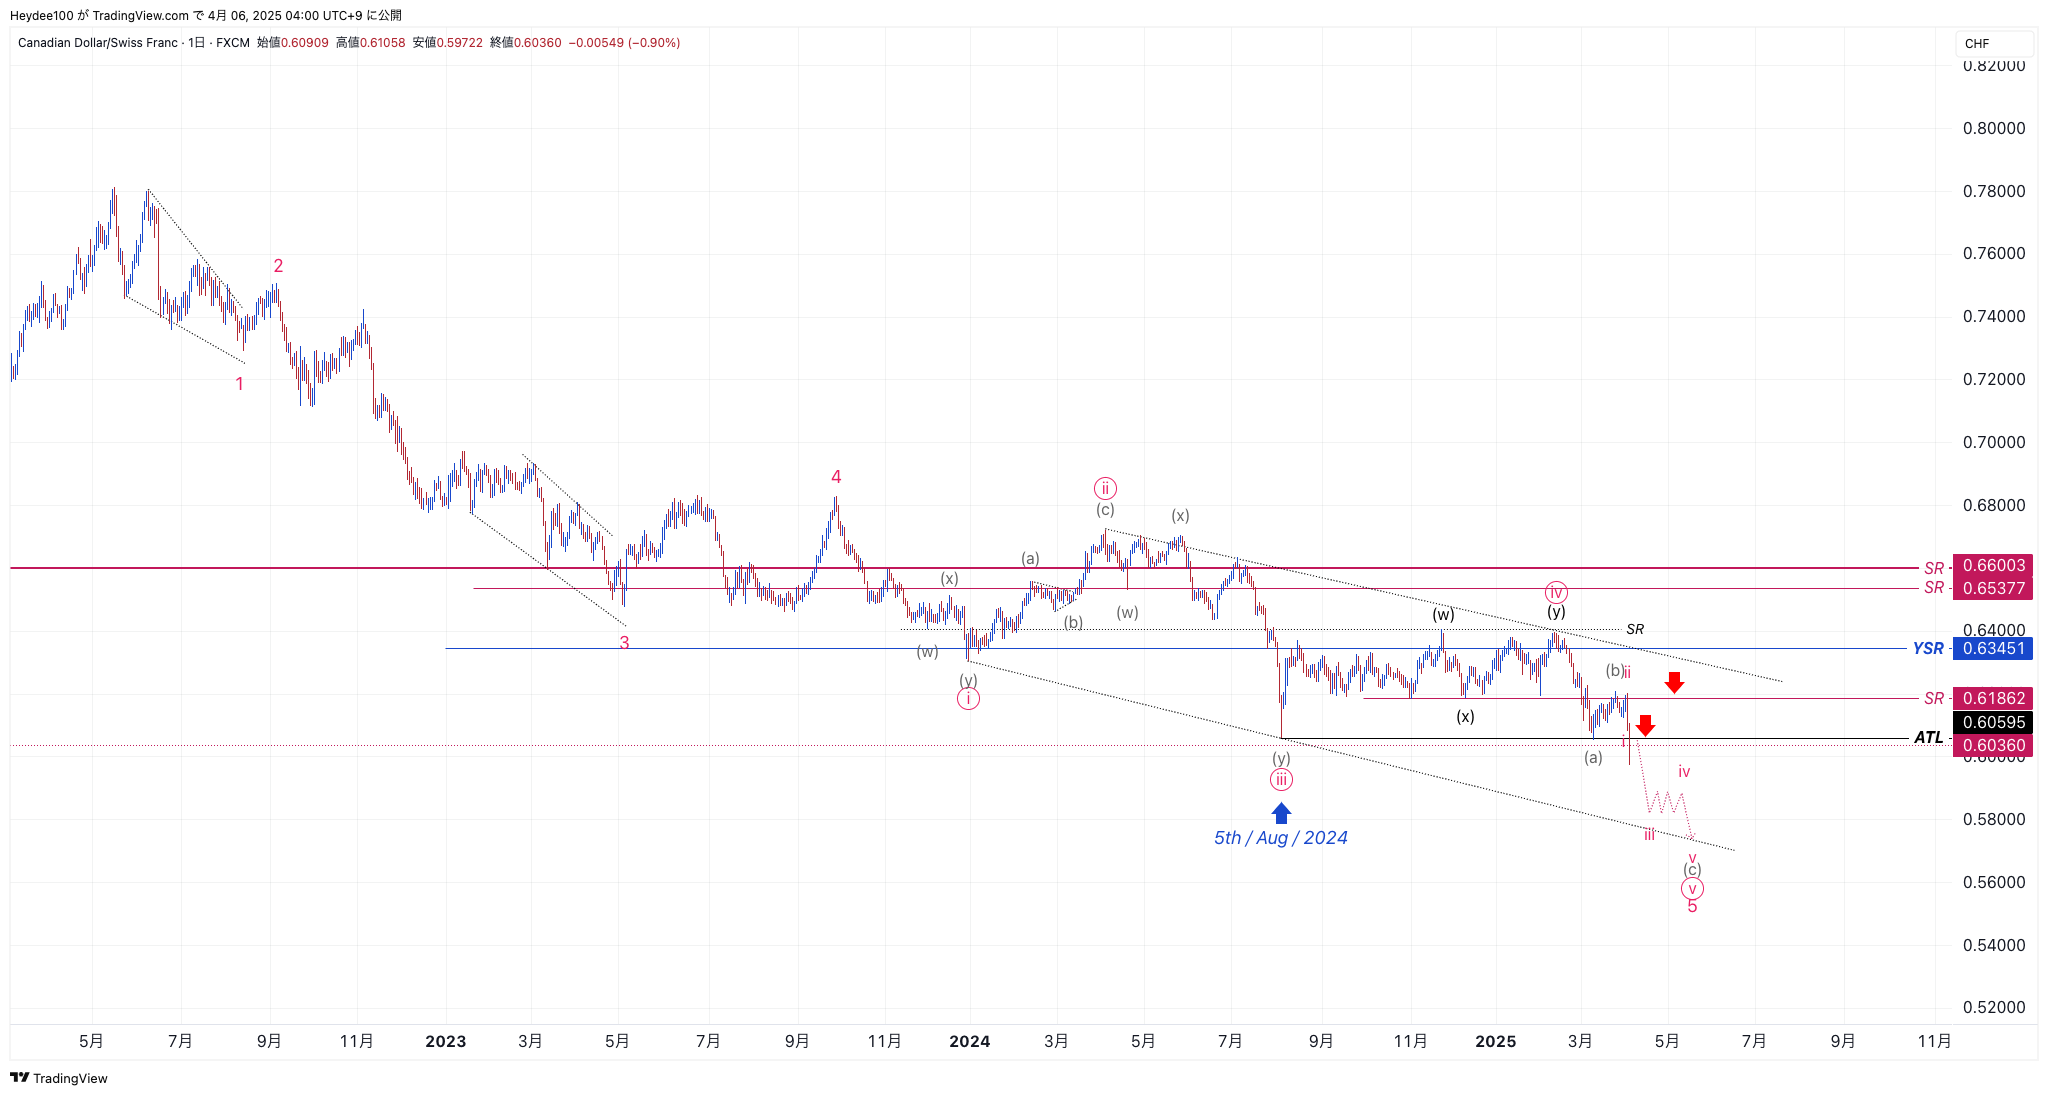Select the circled iv wave label
Screen dimensions: 2048x1095
1555,592
